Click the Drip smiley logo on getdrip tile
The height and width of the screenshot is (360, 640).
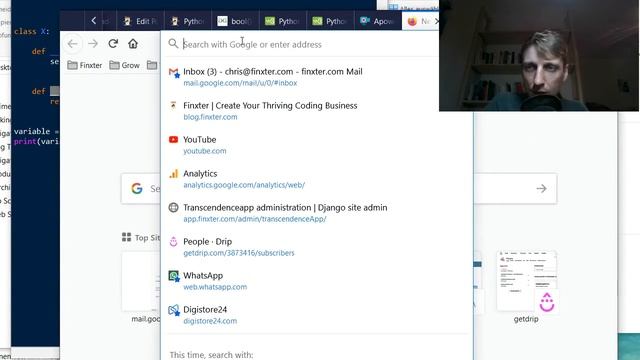[x=547, y=302]
